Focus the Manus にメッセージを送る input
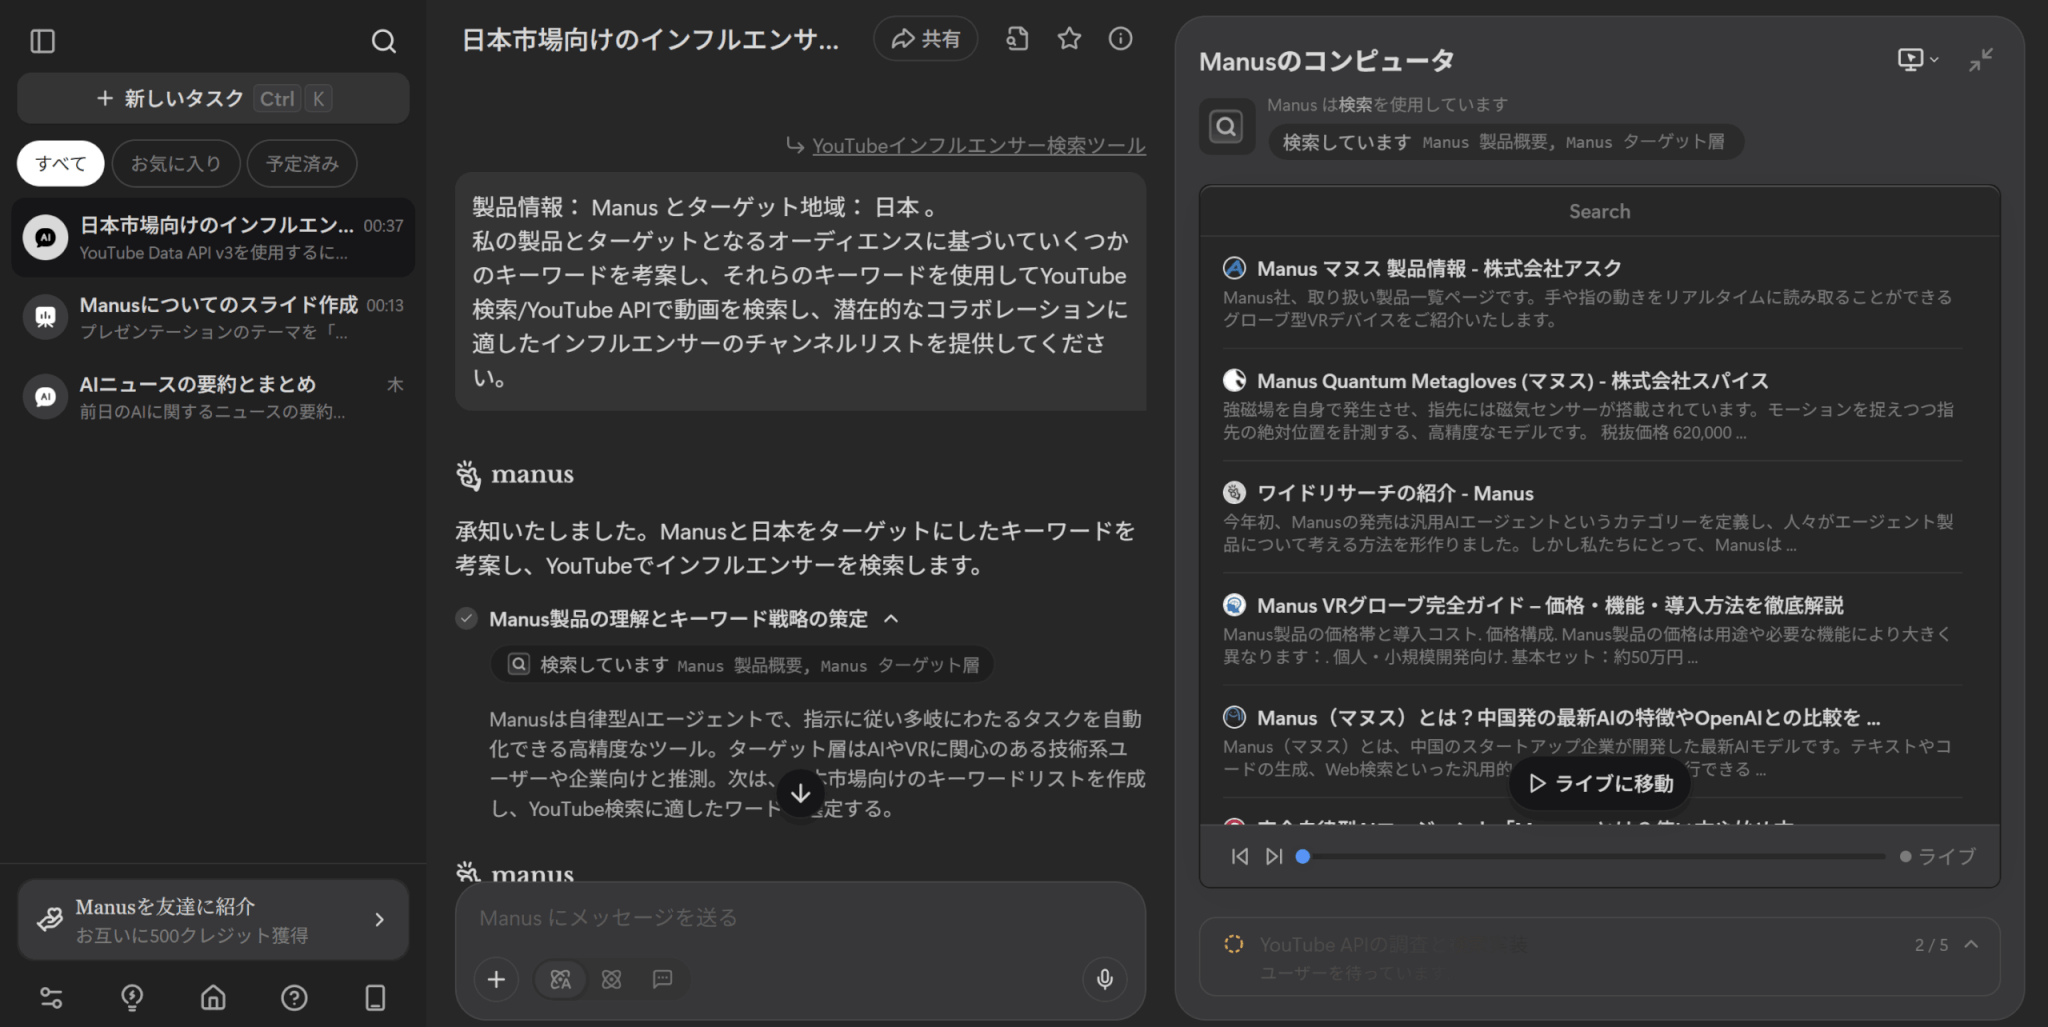Viewport: 2048px width, 1027px height. 800,918
